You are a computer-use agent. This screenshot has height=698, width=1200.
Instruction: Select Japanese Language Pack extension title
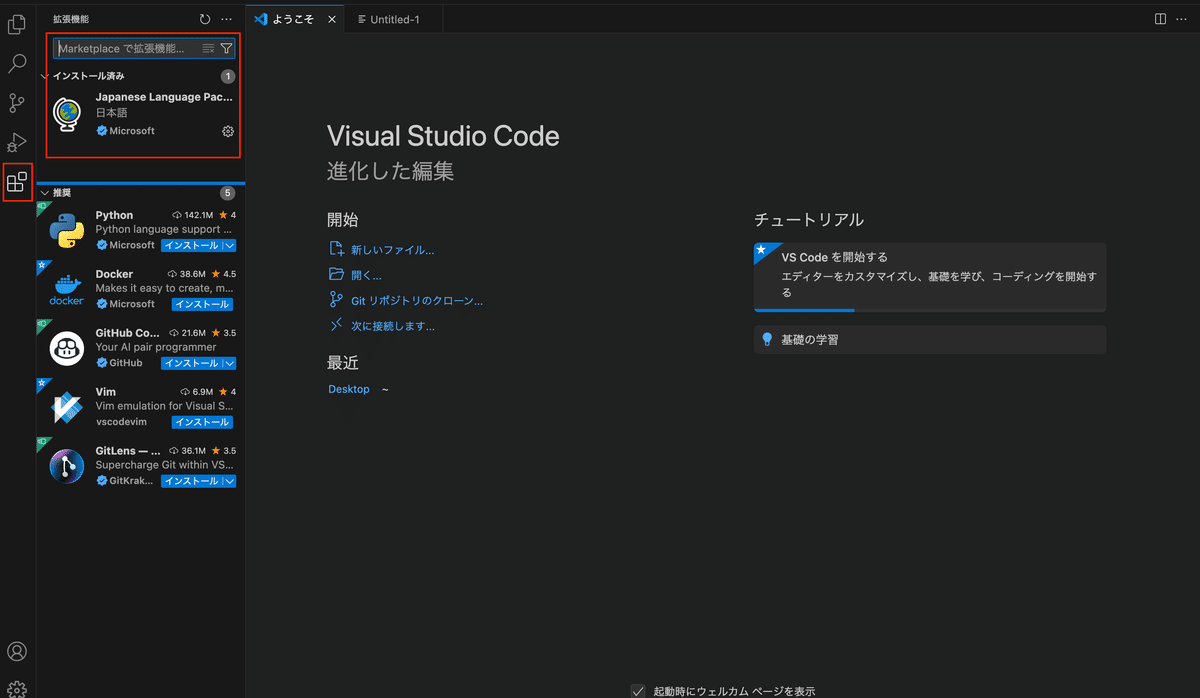click(164, 97)
